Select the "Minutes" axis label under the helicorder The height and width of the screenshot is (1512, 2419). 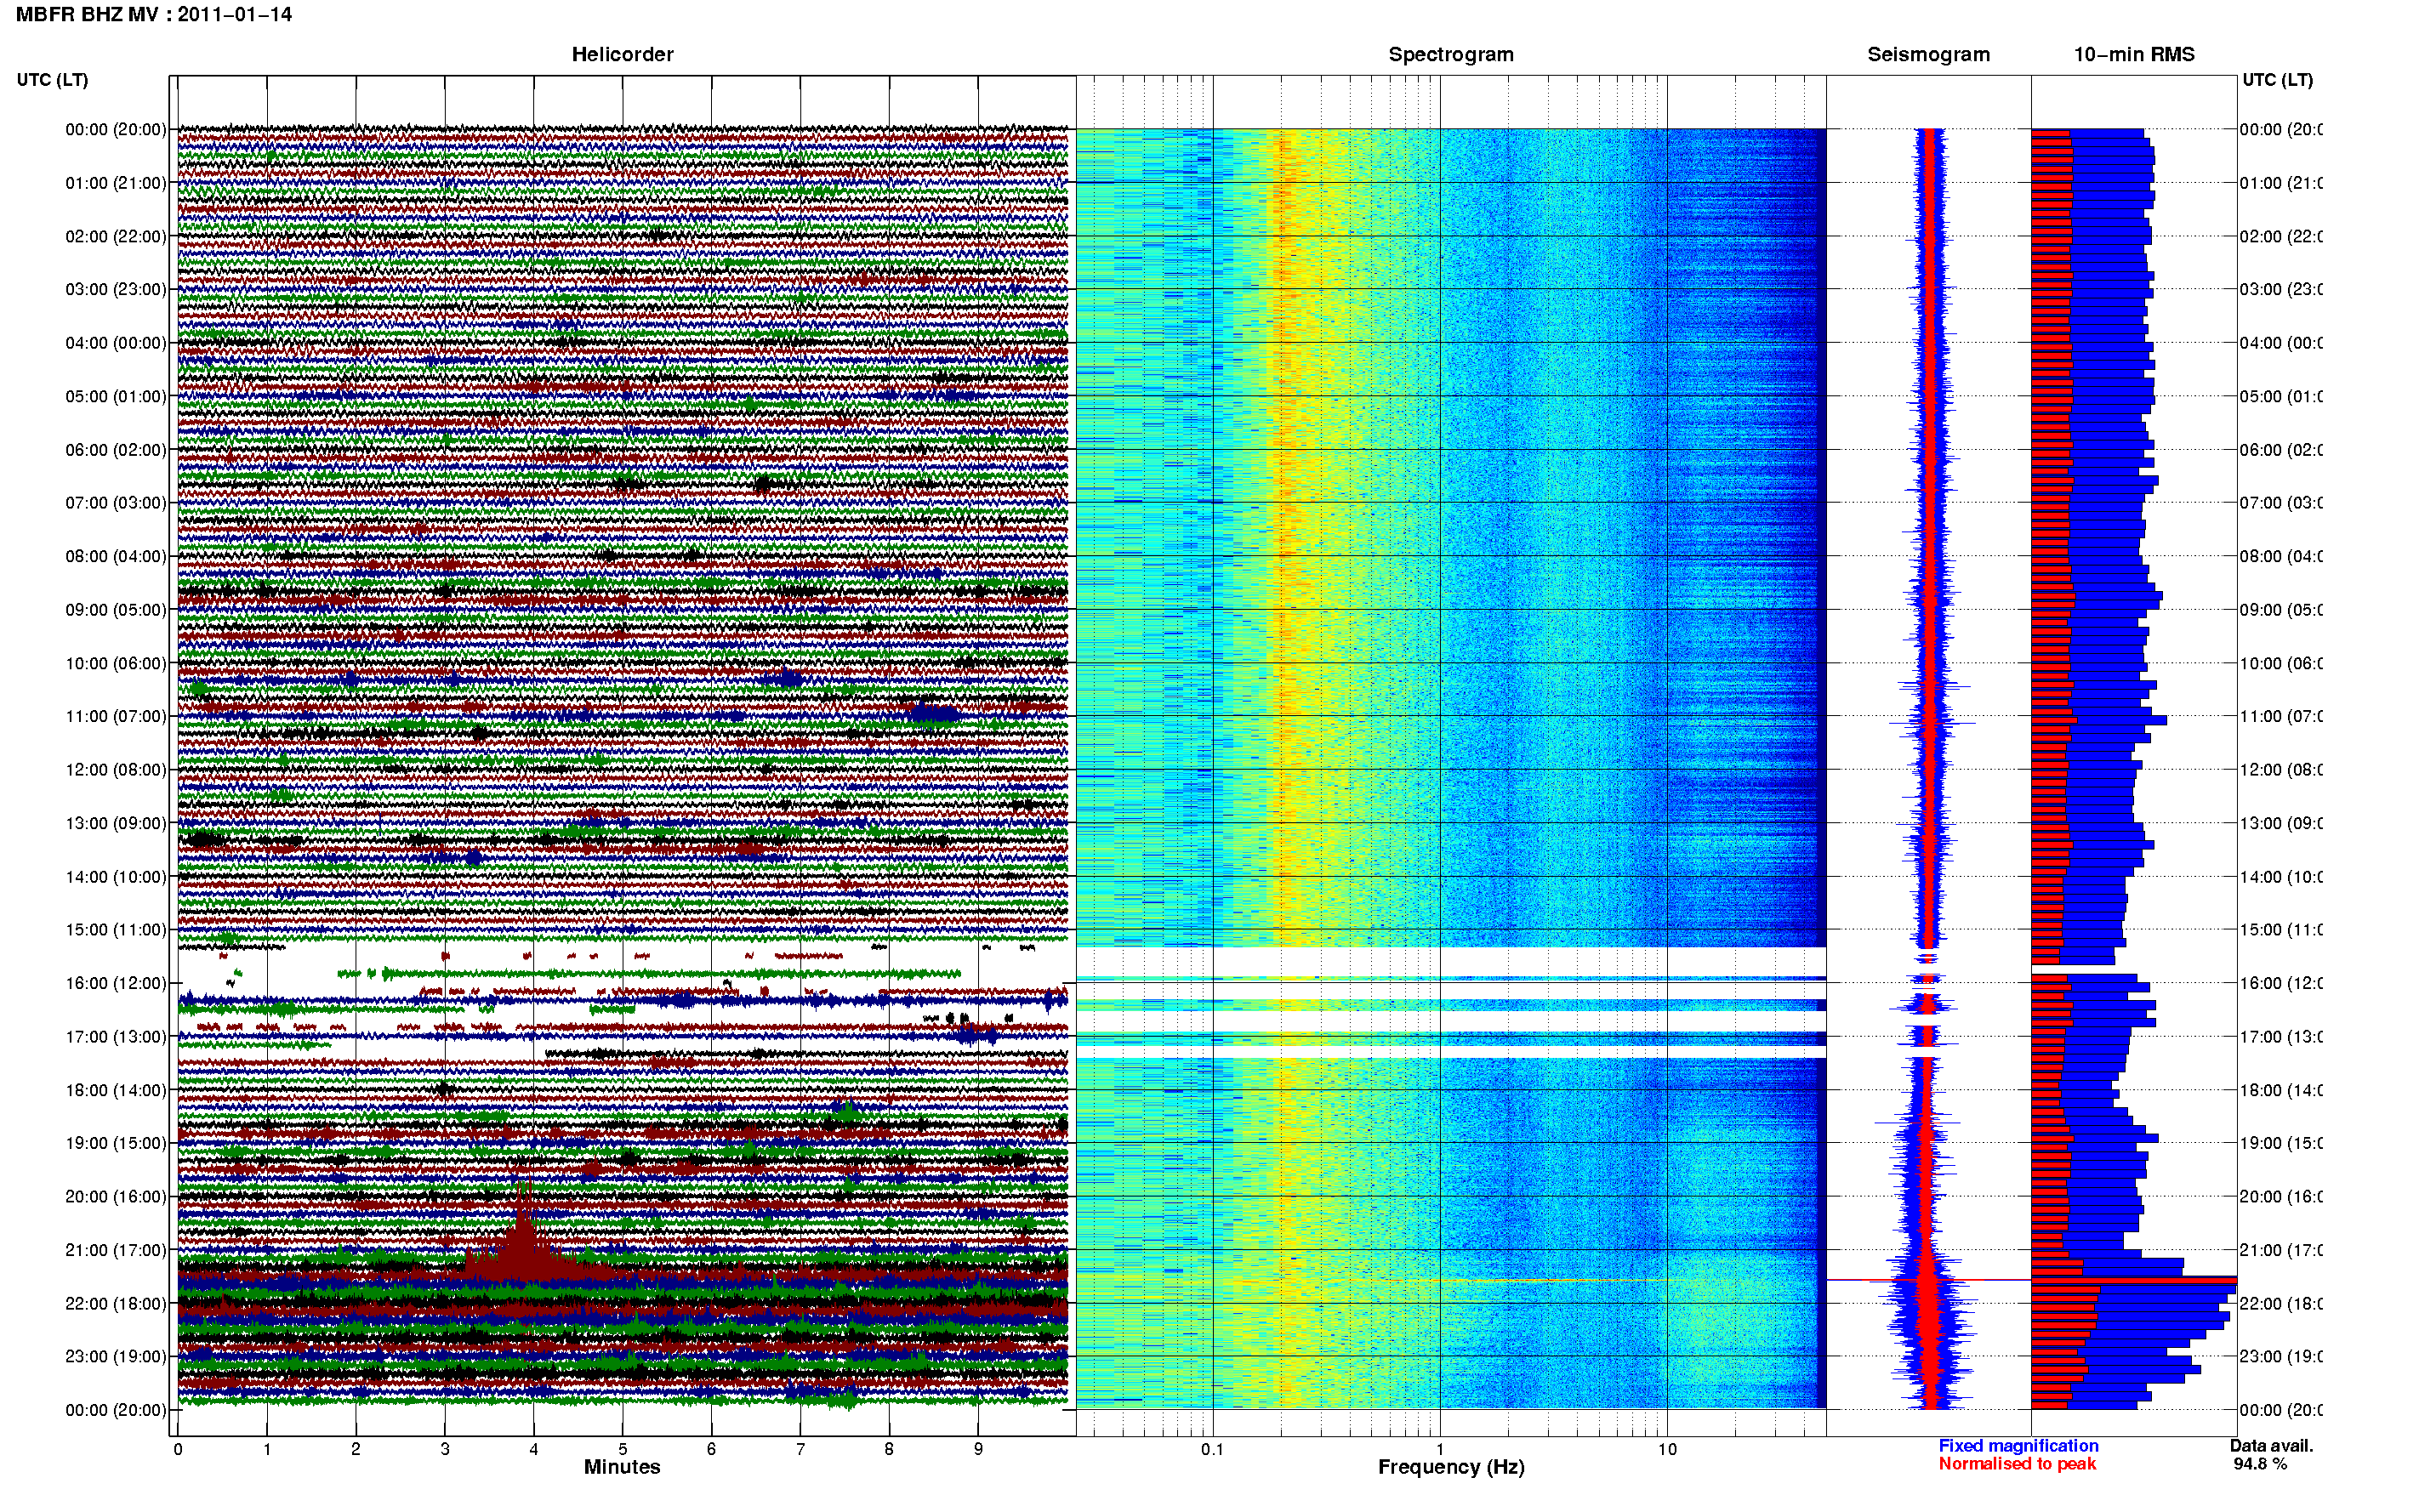click(x=622, y=1467)
